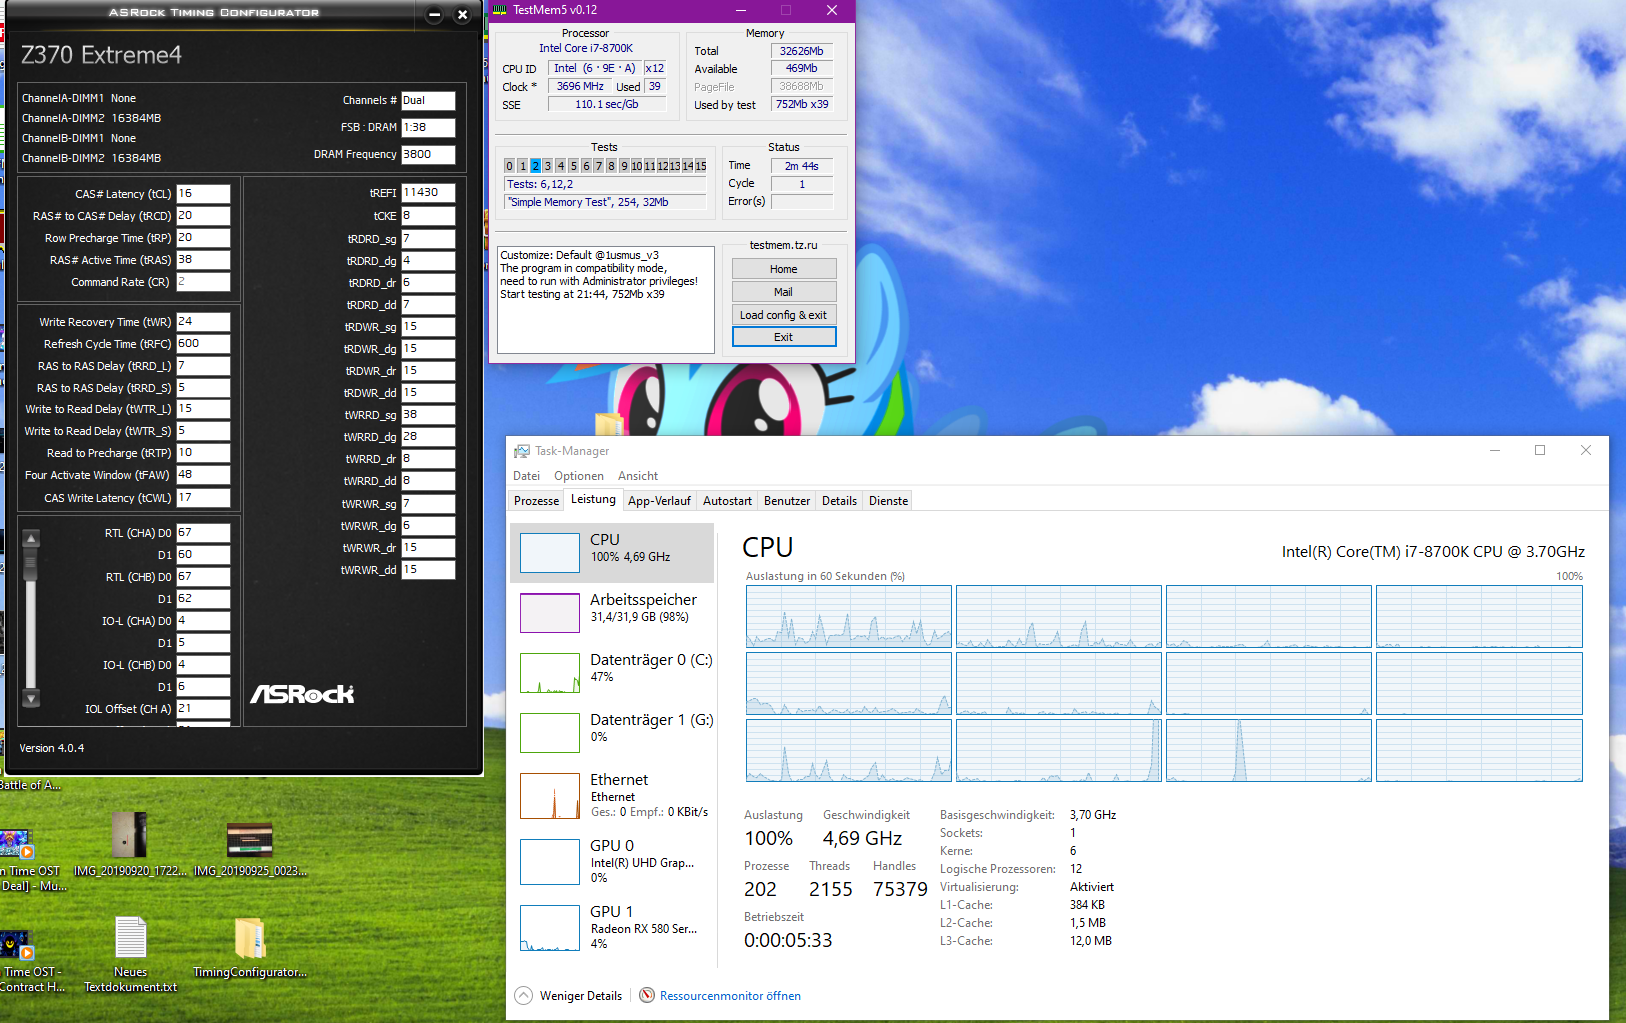Open the Ressourcenmonitor öffnen link
1626x1023 pixels.
coord(730,996)
